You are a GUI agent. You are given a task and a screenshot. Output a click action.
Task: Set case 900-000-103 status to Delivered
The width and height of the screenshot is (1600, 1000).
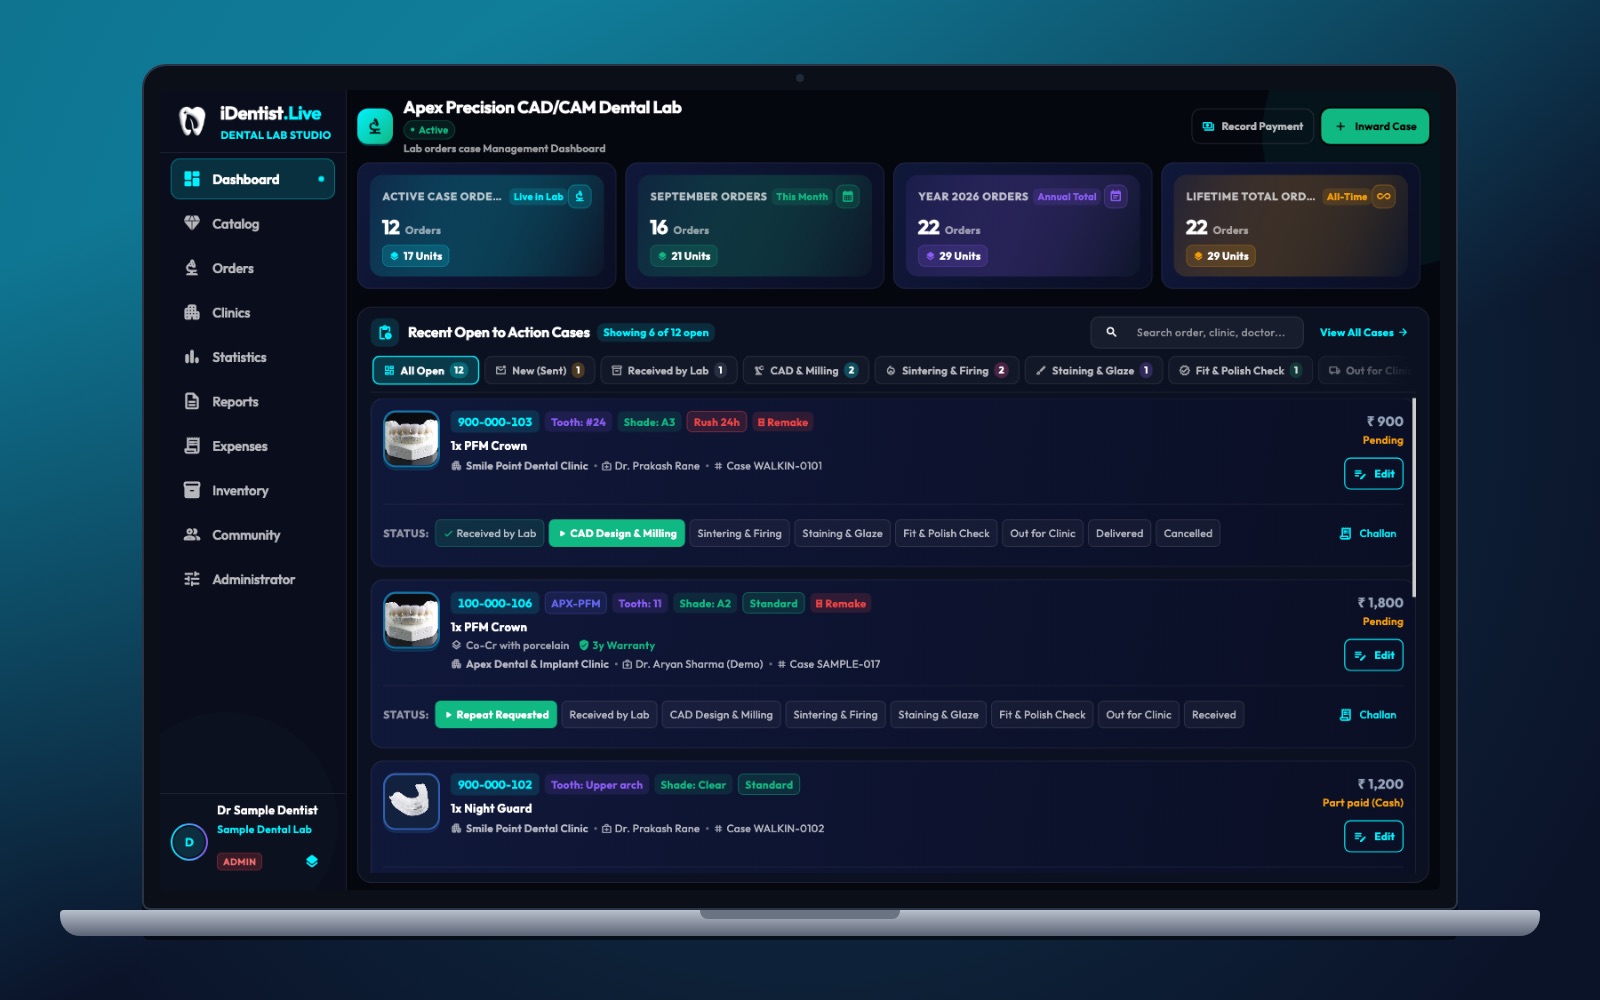[1119, 534]
